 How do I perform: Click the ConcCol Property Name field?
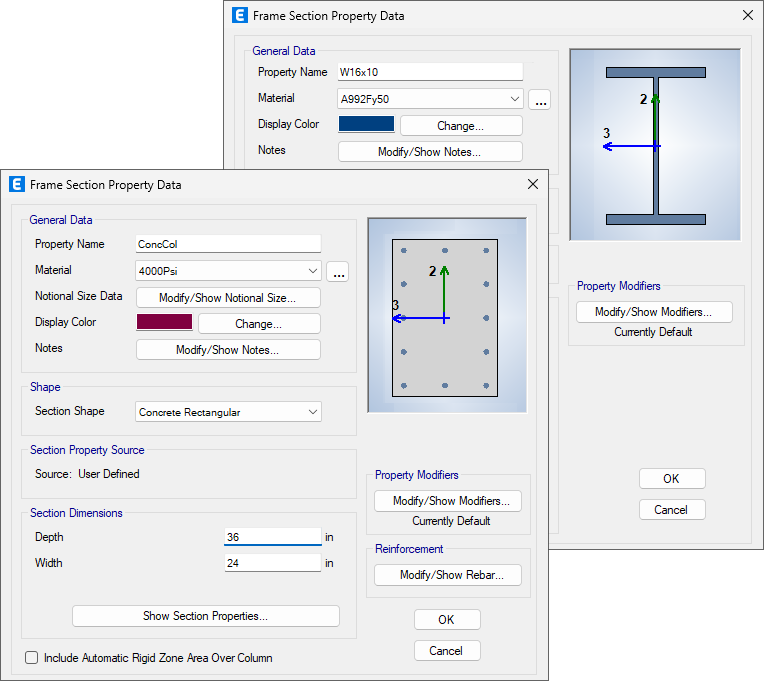coord(228,244)
